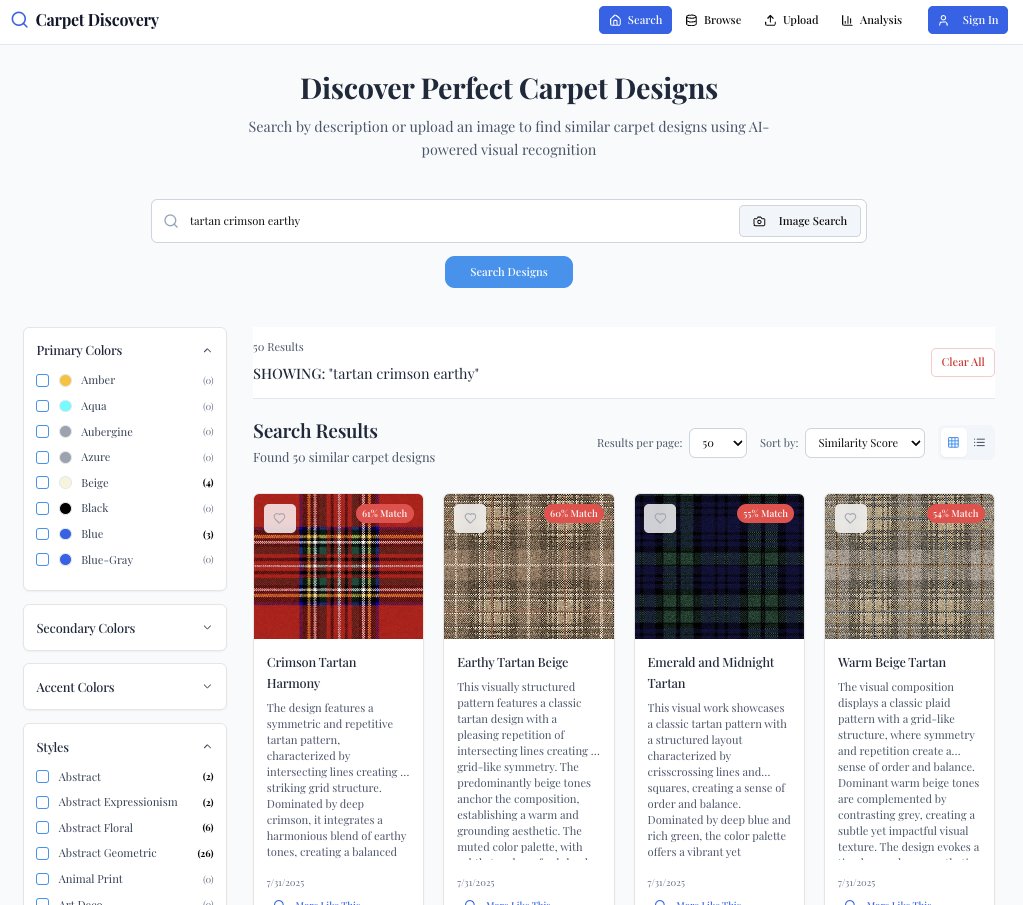1023x905 pixels.
Task: Open the Crimson Tartan Harmony thumbnail
Action: pos(339,566)
